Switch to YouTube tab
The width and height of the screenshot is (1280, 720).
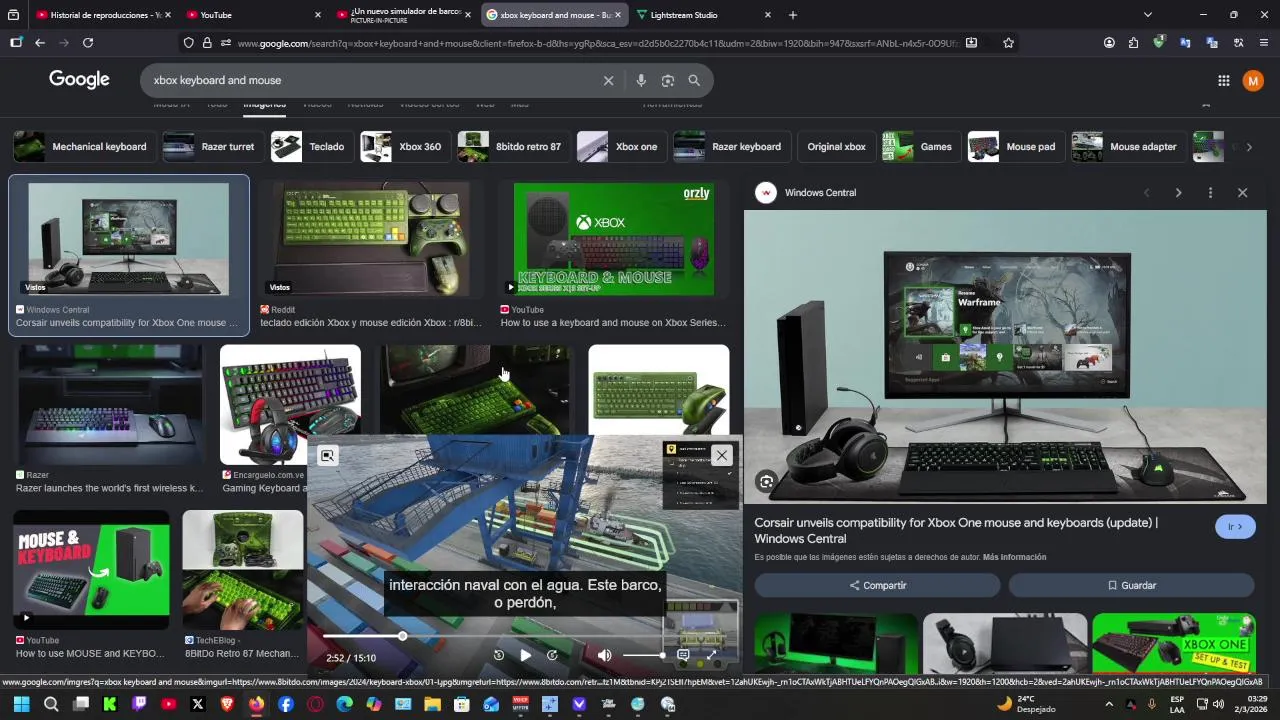254,15
